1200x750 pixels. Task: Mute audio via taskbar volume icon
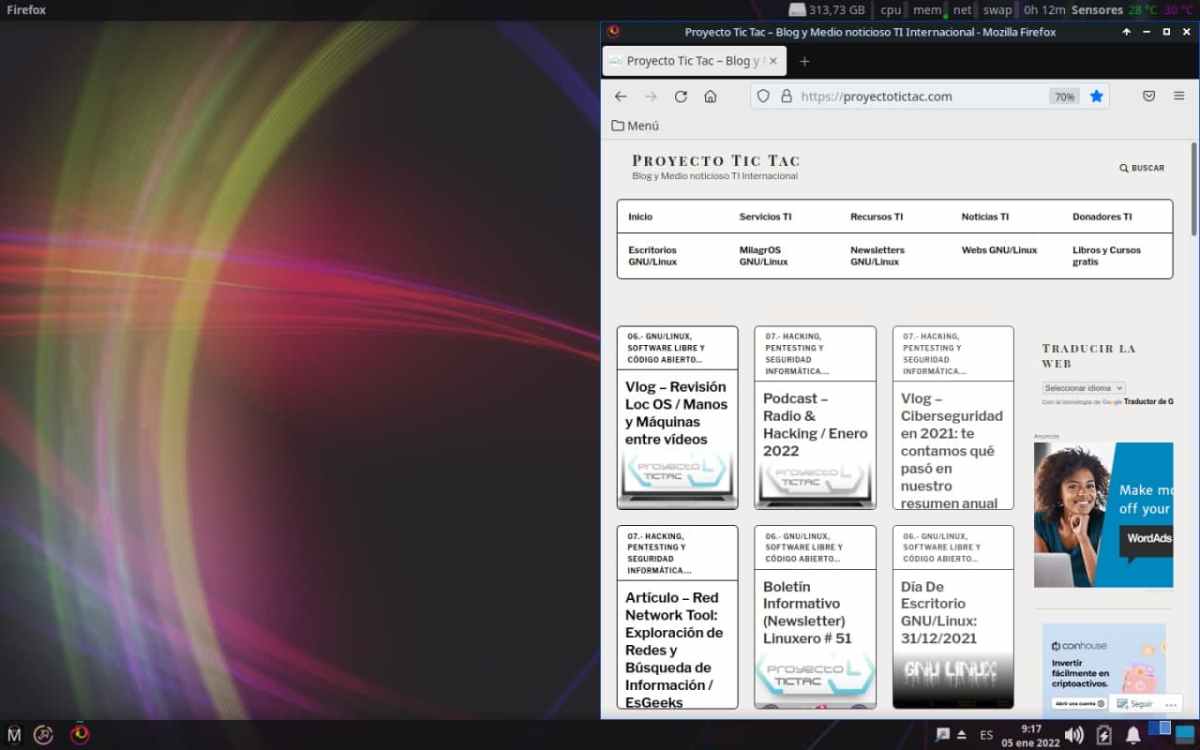pyautogui.click(x=1074, y=735)
